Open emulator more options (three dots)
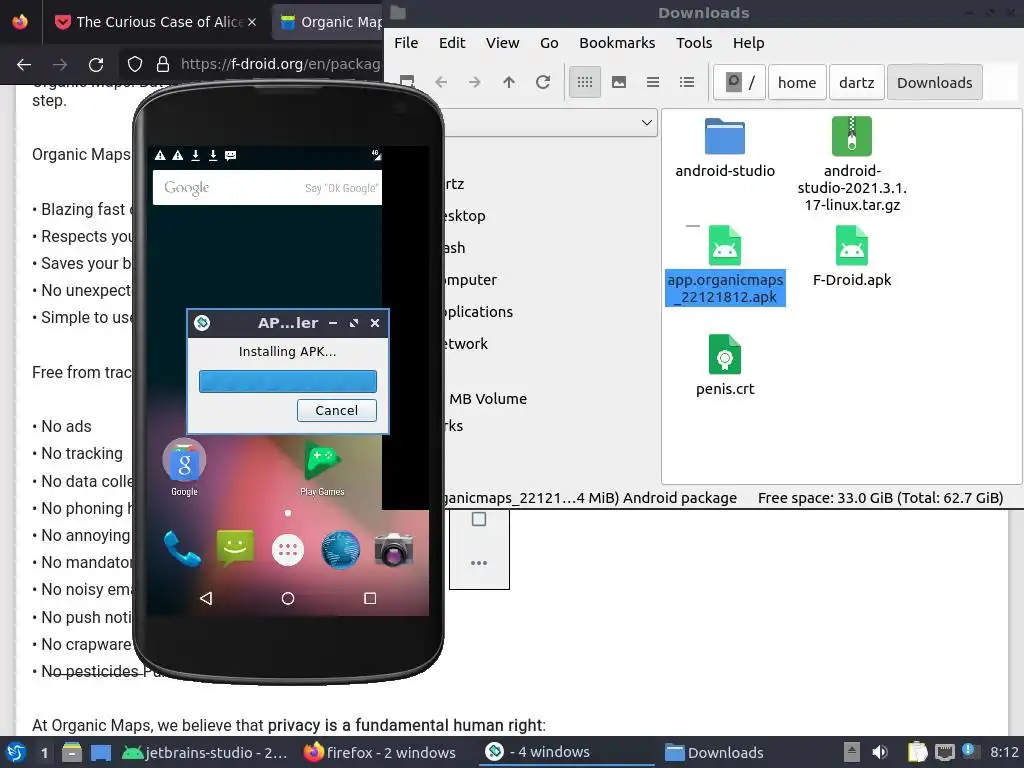This screenshot has height=768, width=1024. click(x=479, y=563)
